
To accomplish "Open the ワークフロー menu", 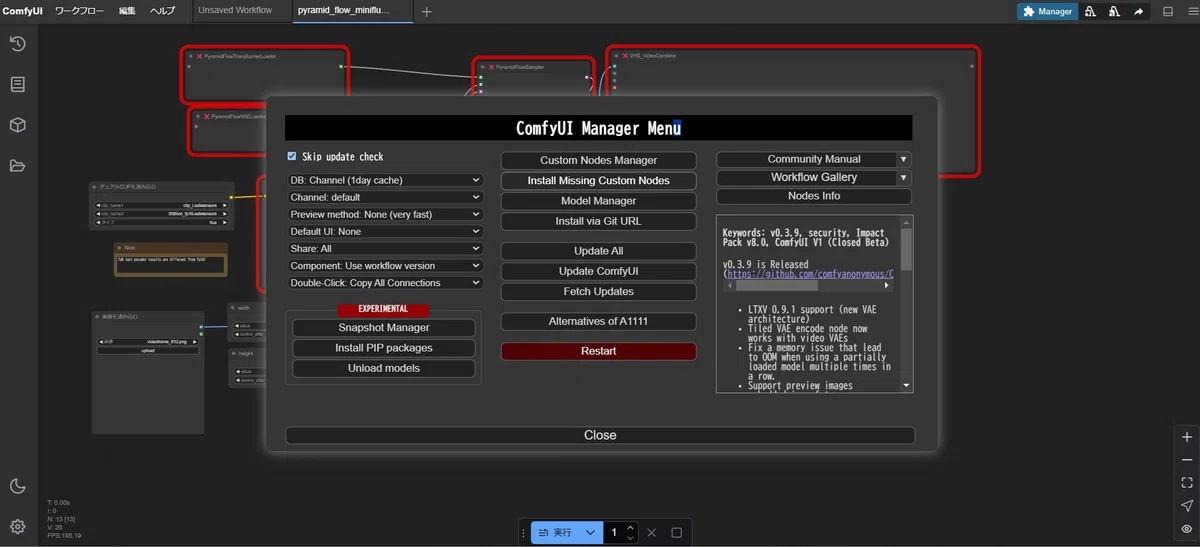I will [x=79, y=11].
